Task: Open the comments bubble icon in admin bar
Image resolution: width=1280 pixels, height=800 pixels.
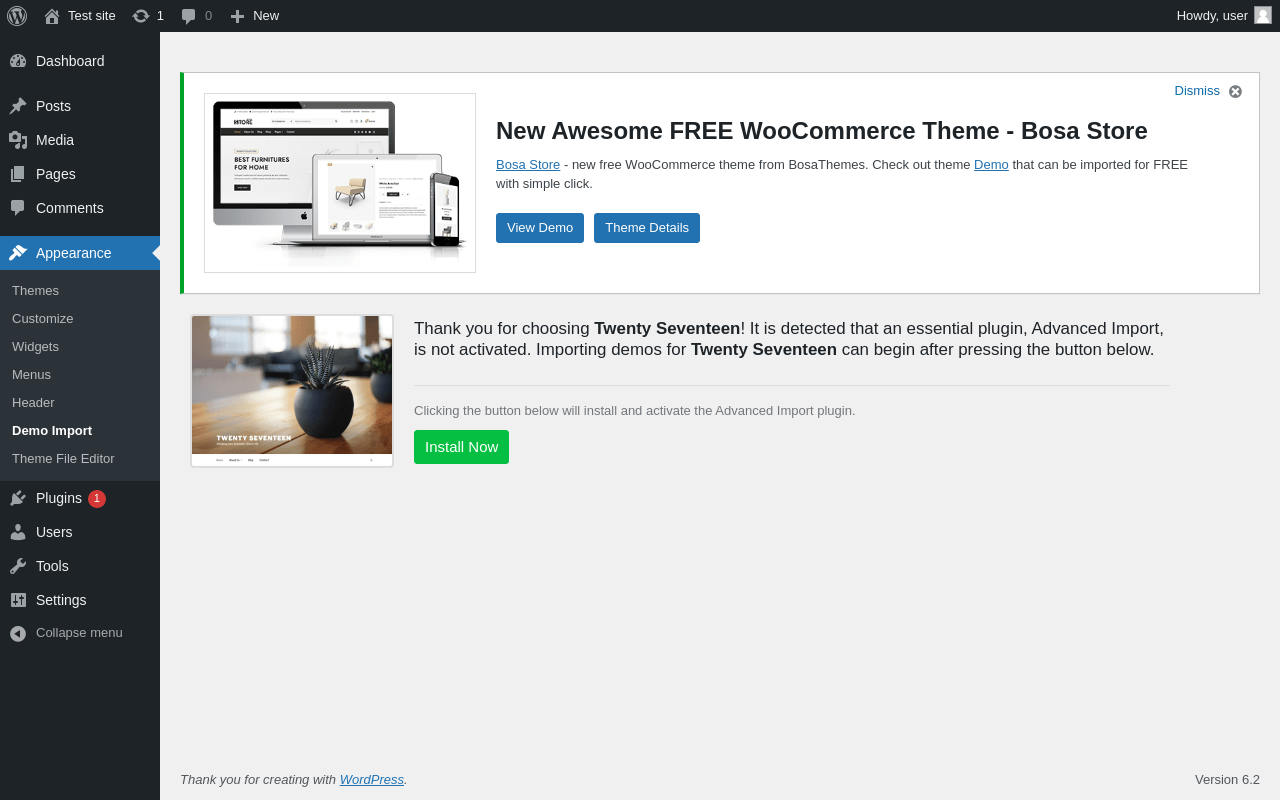Action: pyautogui.click(x=189, y=16)
